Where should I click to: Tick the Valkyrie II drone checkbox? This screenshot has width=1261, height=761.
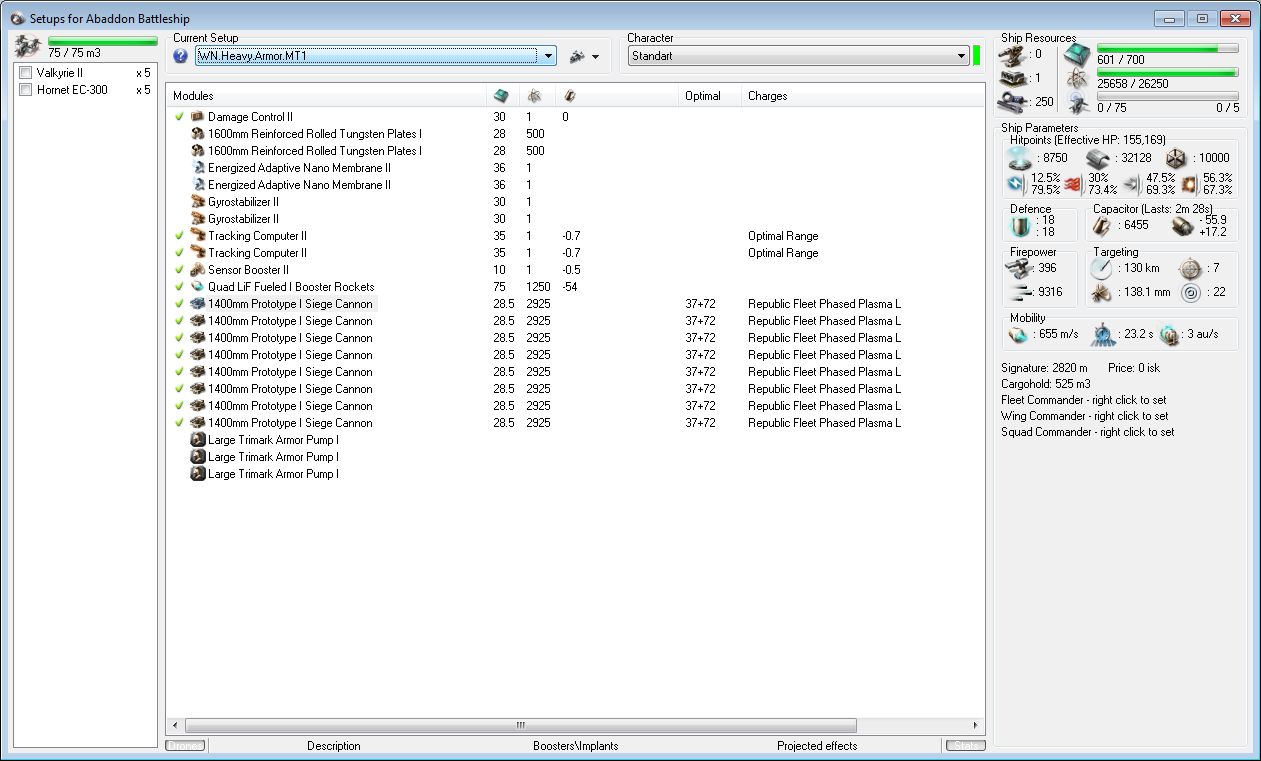[x=26, y=73]
